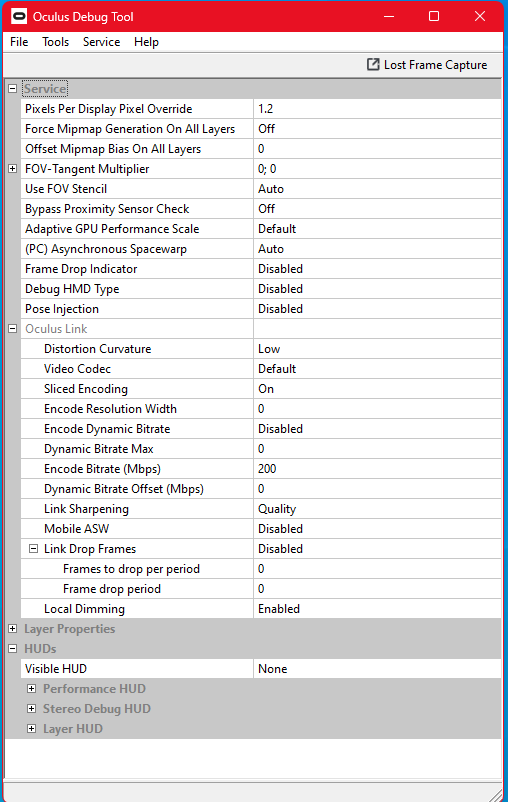Edit Encode Resolution Width value
508x802 pixels.
click(x=377, y=408)
